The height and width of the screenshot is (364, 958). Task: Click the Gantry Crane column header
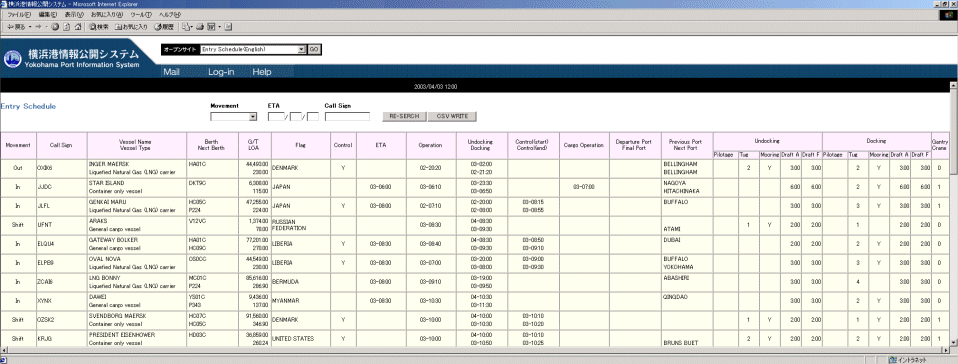click(939, 145)
